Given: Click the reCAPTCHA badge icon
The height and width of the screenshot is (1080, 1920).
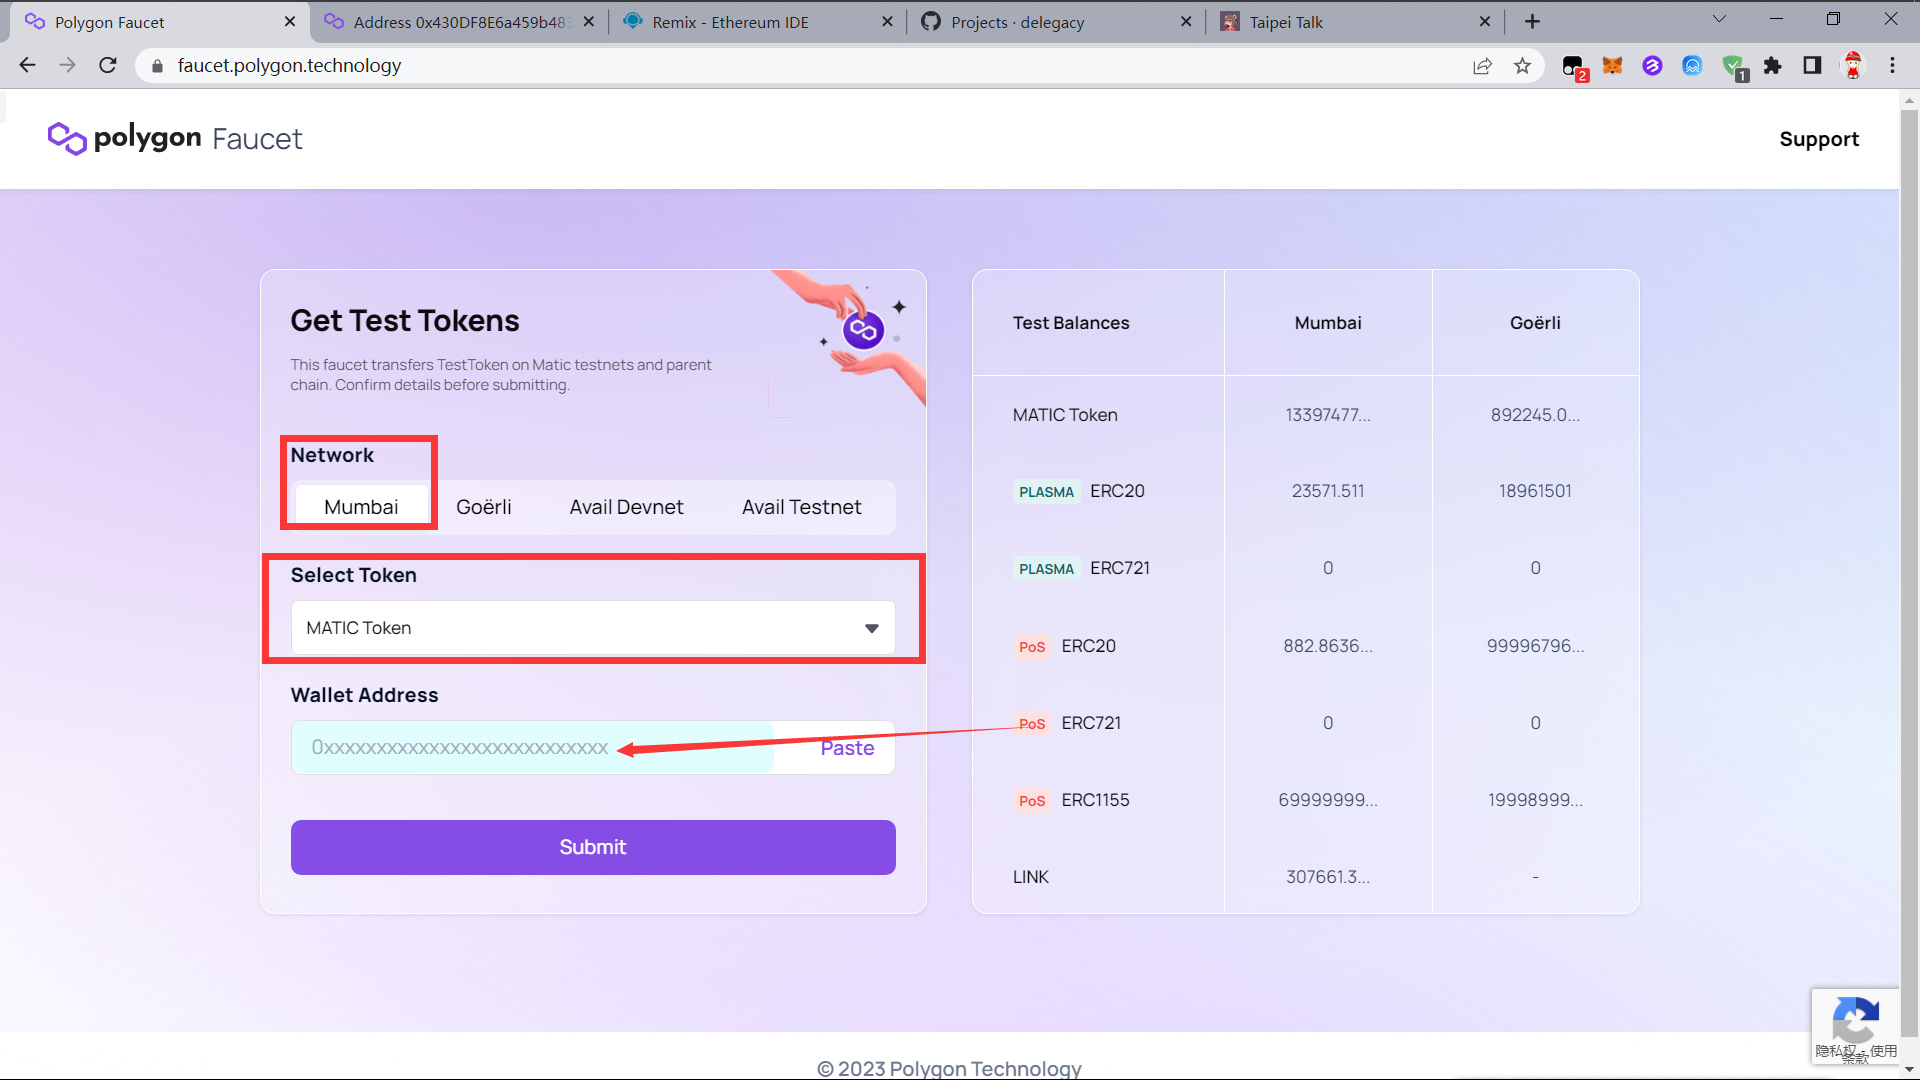Looking at the screenshot, I should 1855,1022.
